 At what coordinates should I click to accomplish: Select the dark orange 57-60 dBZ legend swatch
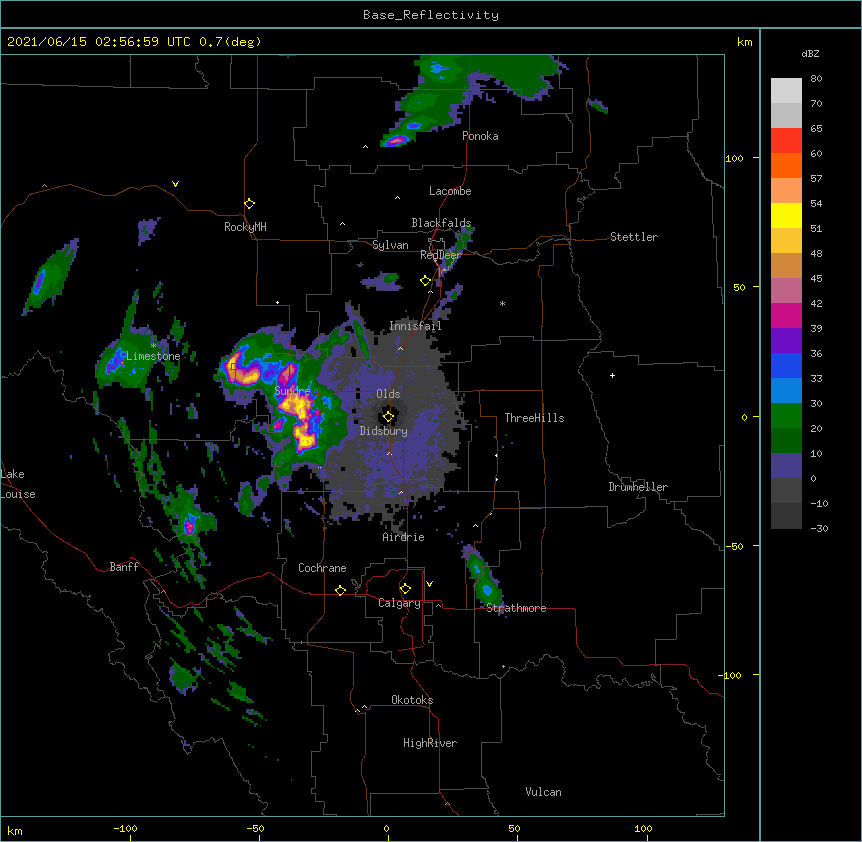[x=786, y=165]
